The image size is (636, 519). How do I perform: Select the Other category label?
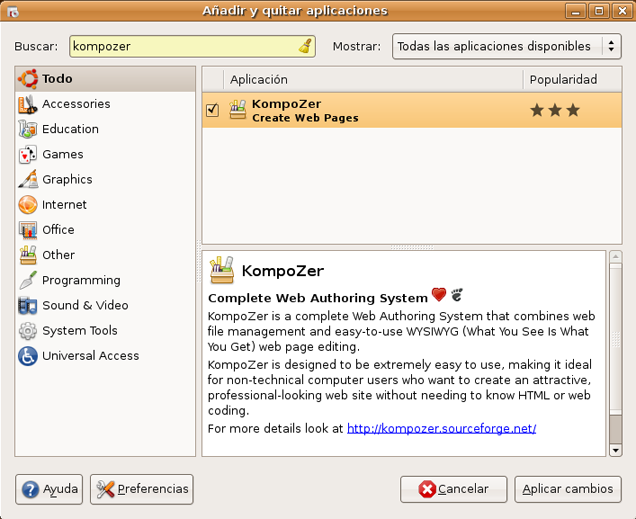(58, 255)
